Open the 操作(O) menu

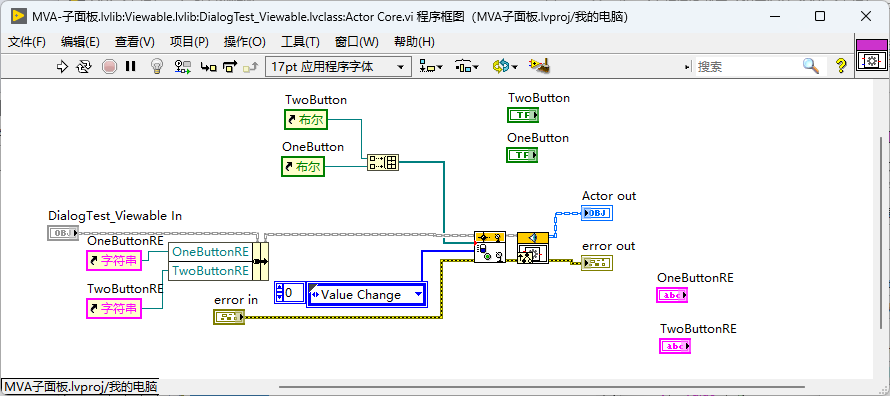click(x=245, y=42)
